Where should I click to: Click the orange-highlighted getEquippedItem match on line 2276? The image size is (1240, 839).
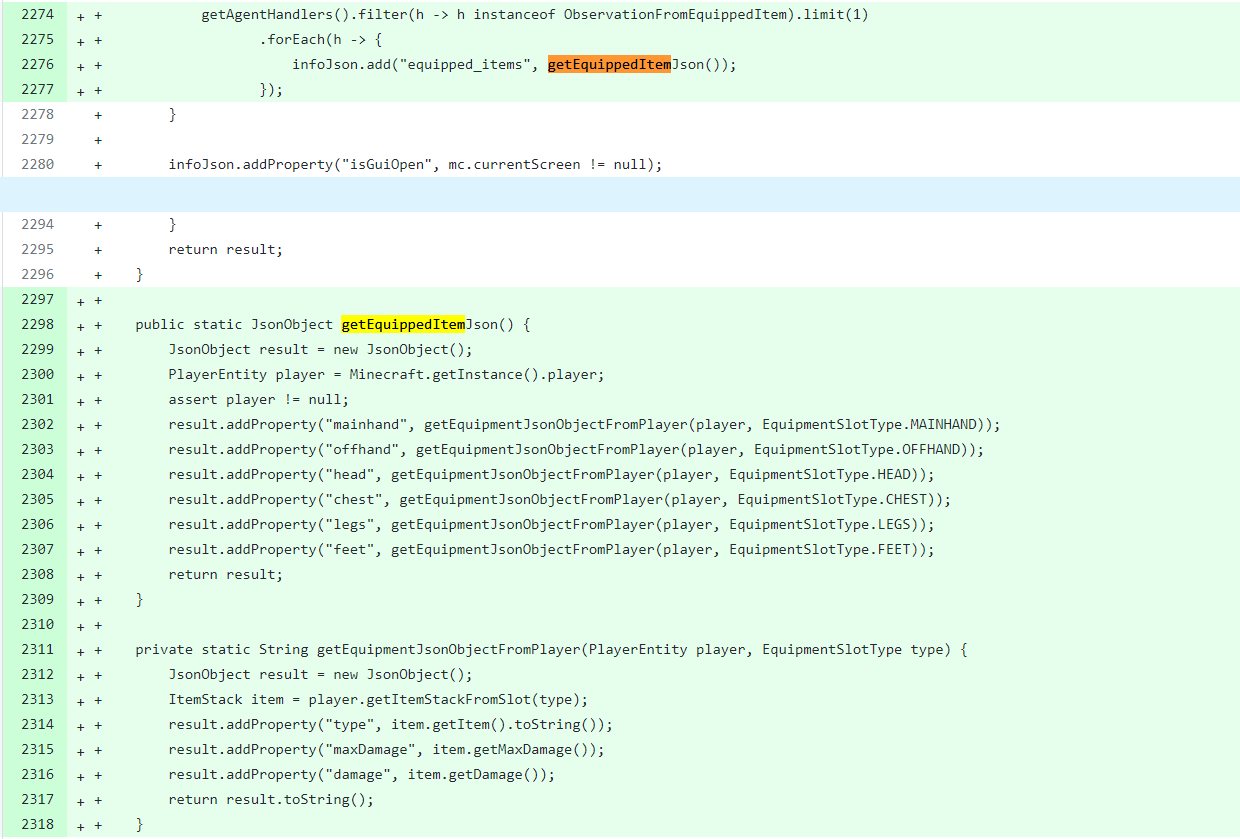pyautogui.click(x=609, y=65)
